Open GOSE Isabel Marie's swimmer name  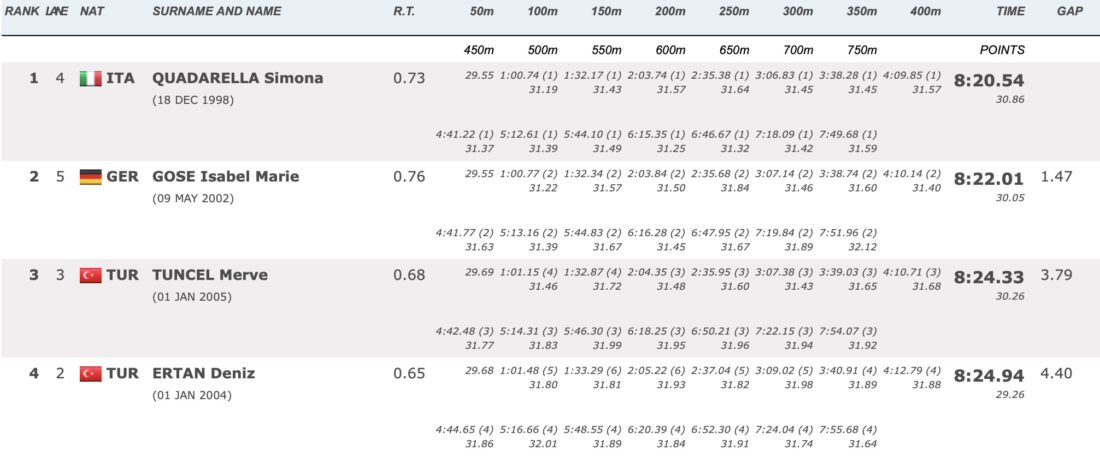pyautogui.click(x=226, y=177)
